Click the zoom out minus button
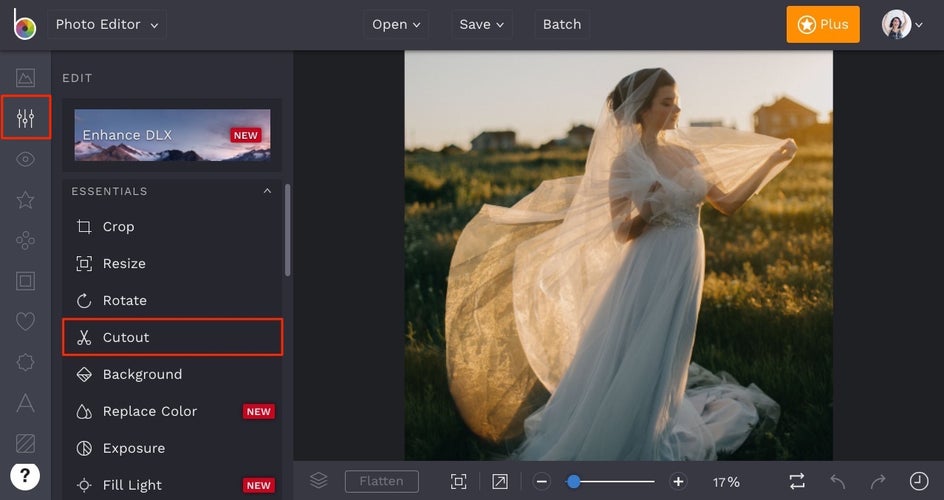Viewport: 944px width, 500px height. click(x=541, y=481)
